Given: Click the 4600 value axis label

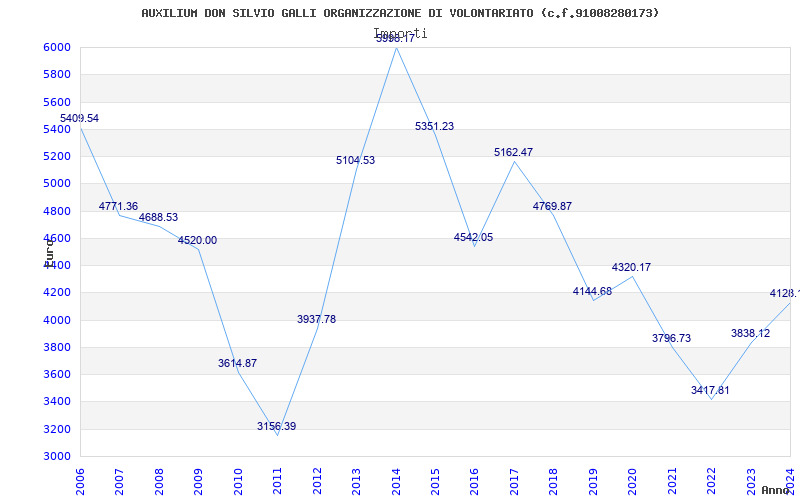Looking at the screenshot, I should pos(57,238).
